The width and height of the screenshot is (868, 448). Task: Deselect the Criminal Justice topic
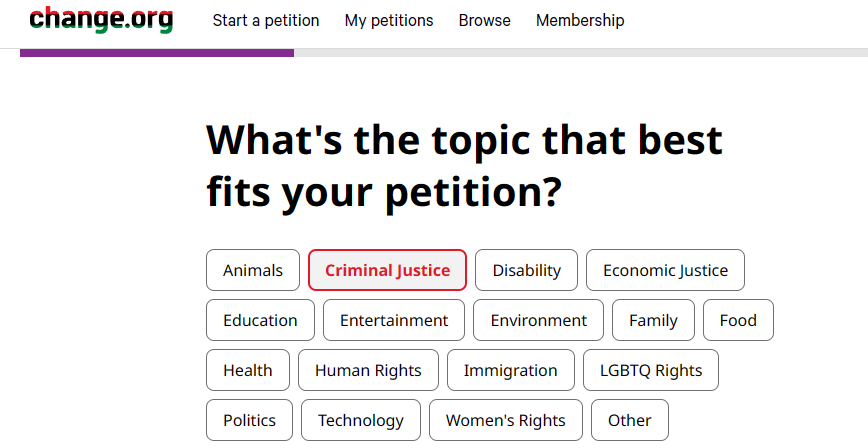387,270
